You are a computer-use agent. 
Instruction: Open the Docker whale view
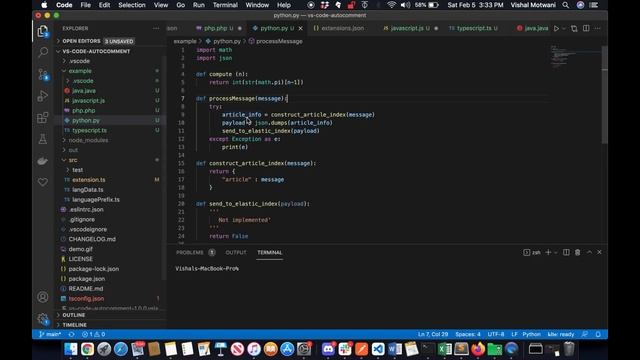coord(43,161)
